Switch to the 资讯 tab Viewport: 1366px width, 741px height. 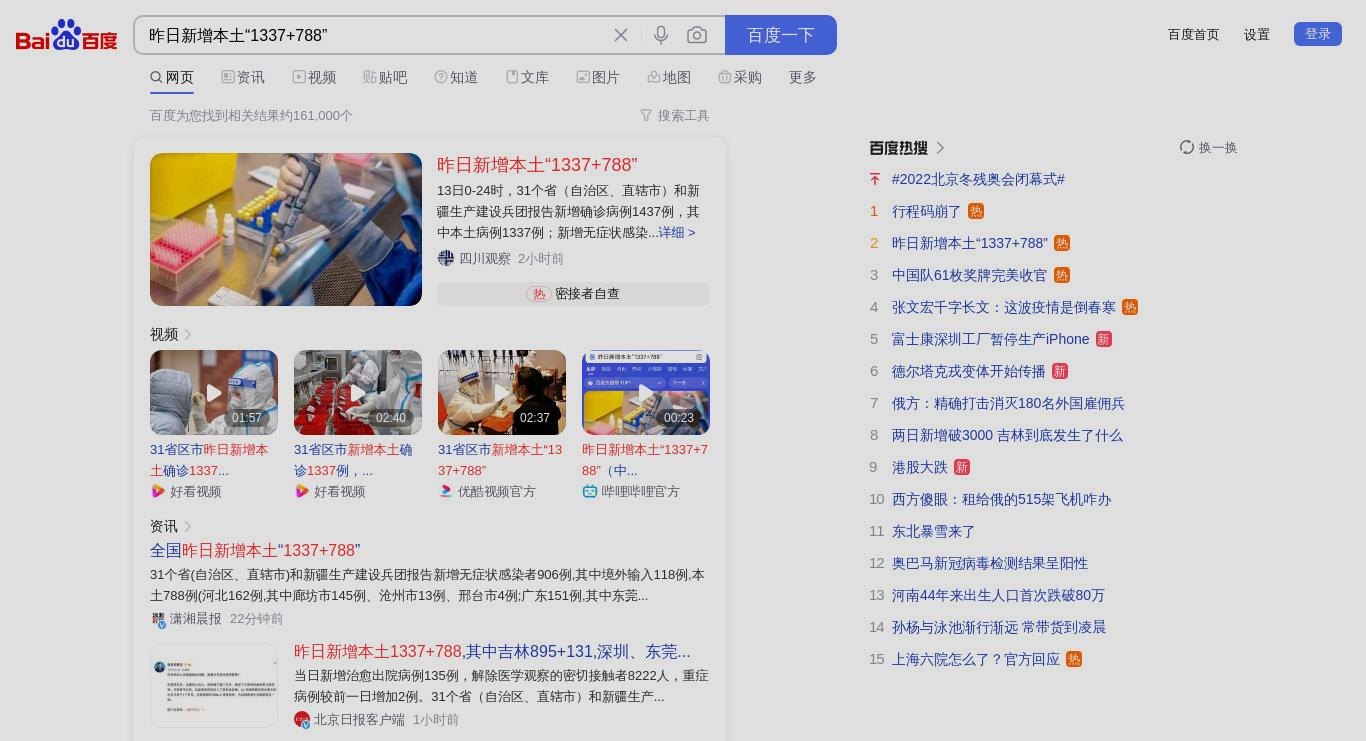243,77
